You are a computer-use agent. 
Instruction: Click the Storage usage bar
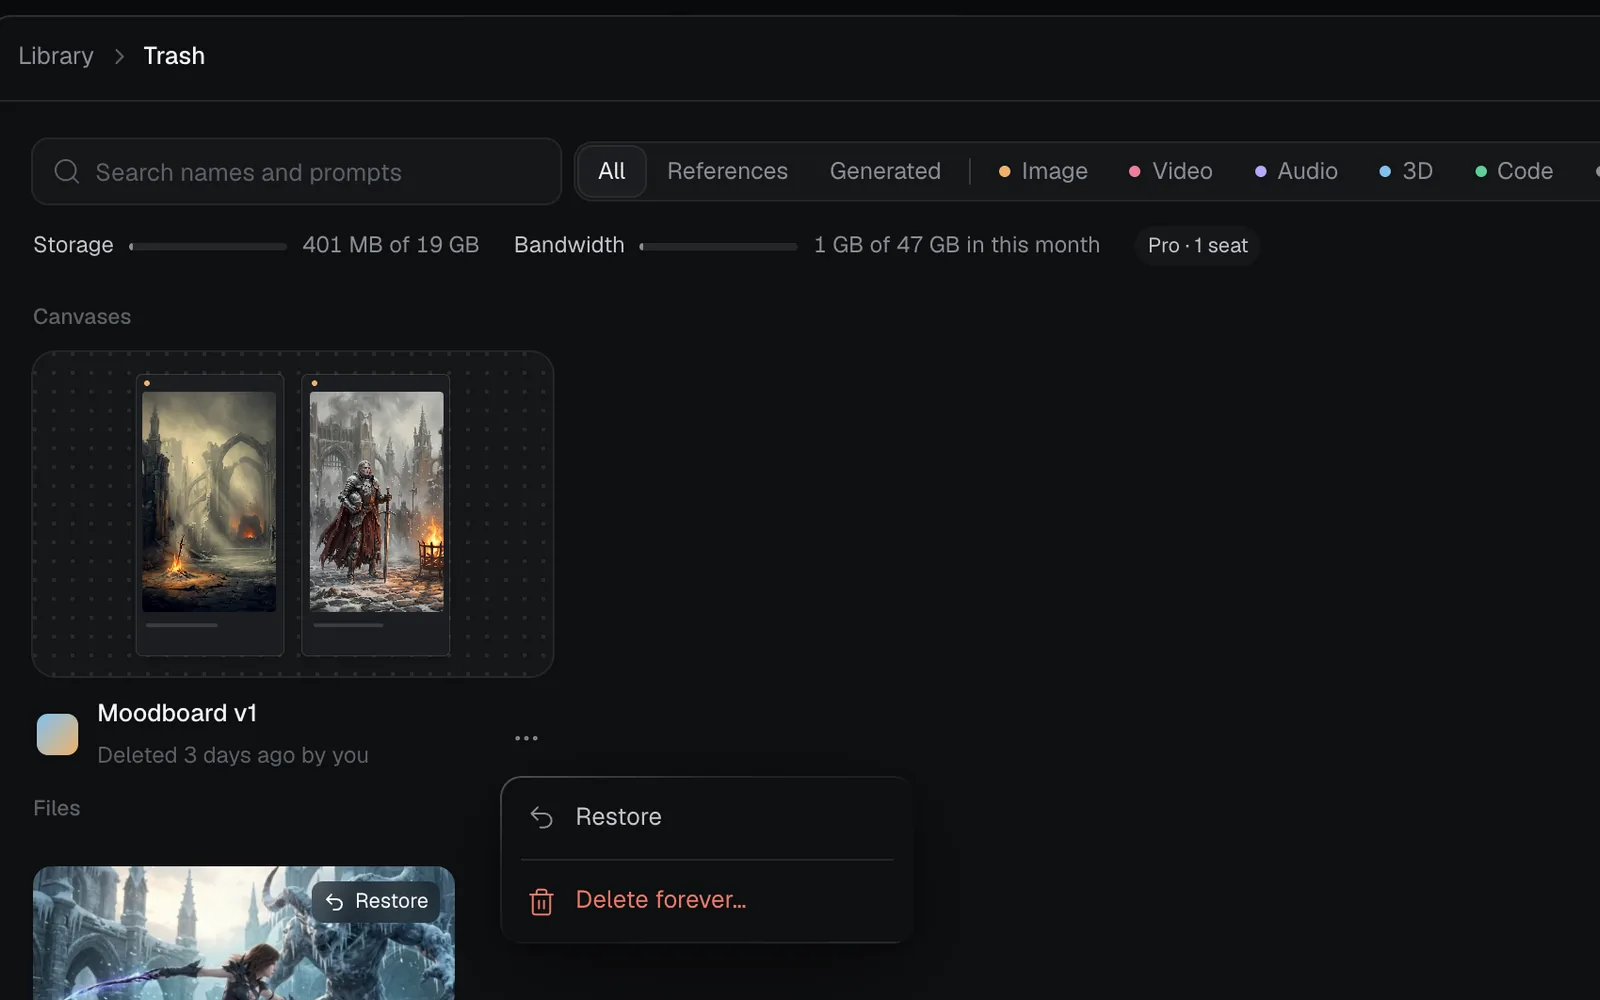pos(208,246)
